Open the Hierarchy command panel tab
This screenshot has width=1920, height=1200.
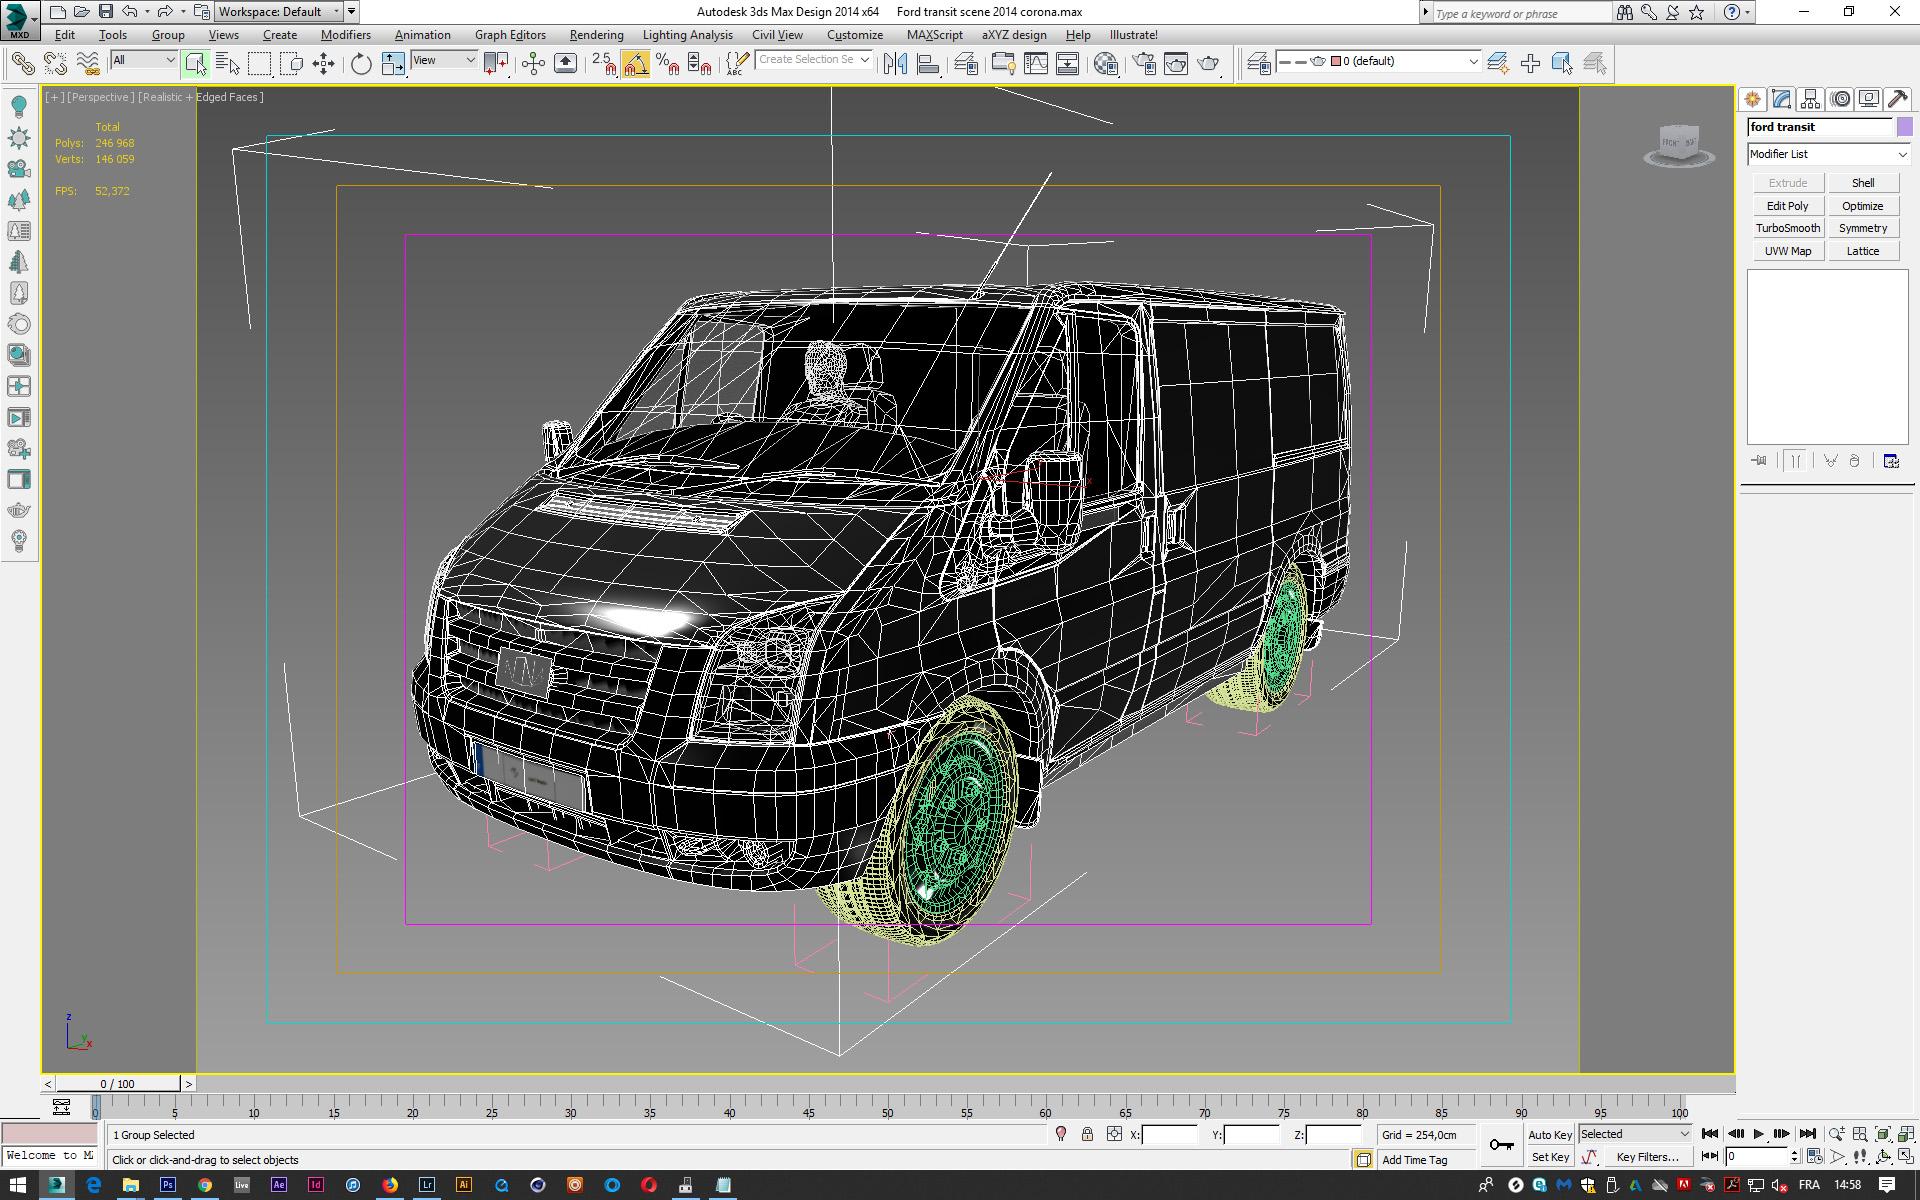(x=1810, y=99)
